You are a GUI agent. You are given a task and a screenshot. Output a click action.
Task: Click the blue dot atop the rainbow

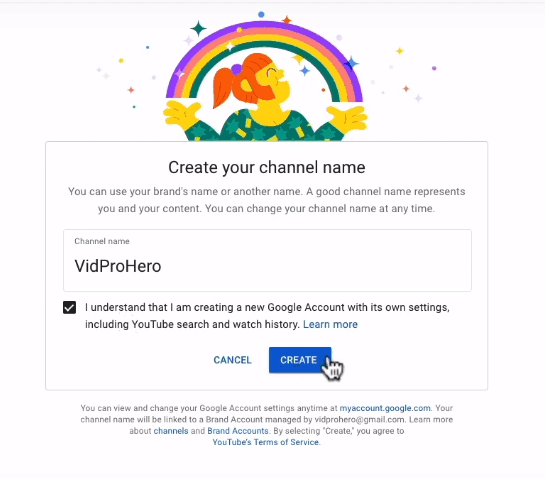pos(261,14)
